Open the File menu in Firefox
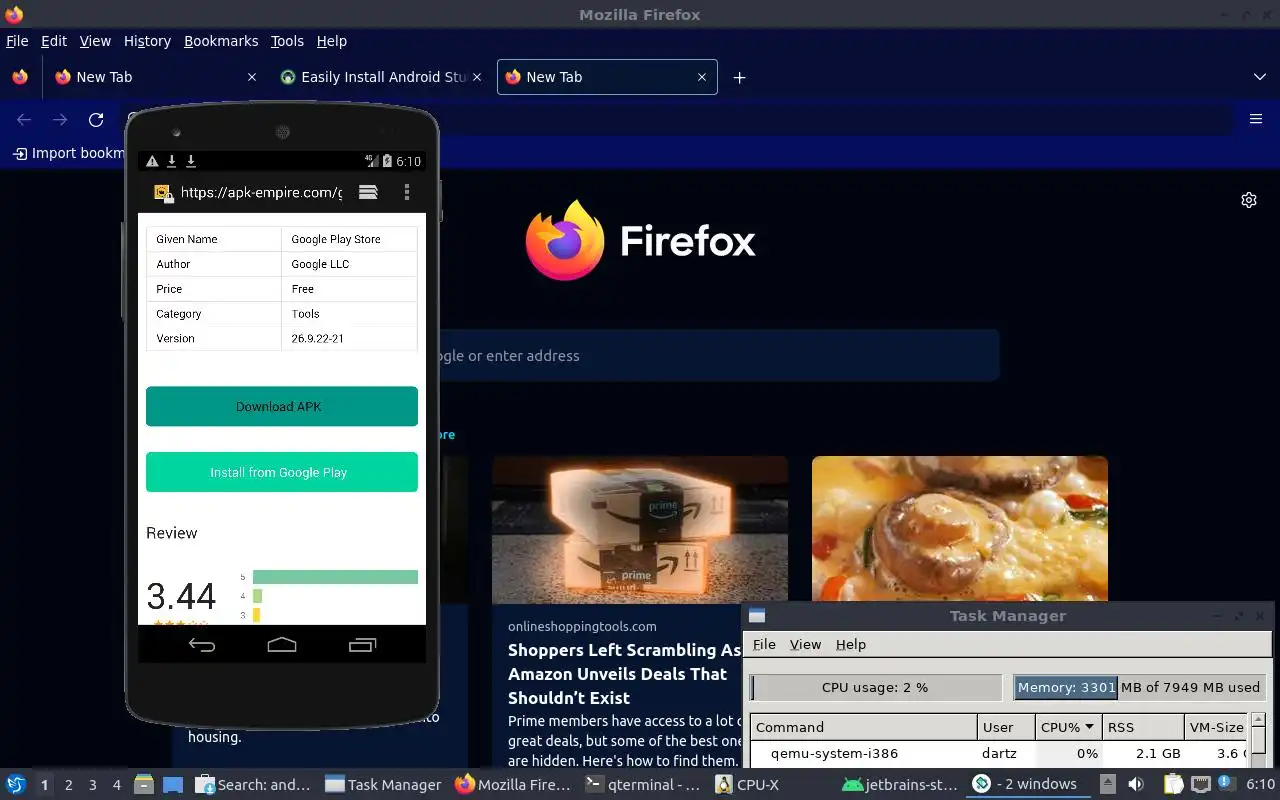The image size is (1280, 800). coord(17,41)
